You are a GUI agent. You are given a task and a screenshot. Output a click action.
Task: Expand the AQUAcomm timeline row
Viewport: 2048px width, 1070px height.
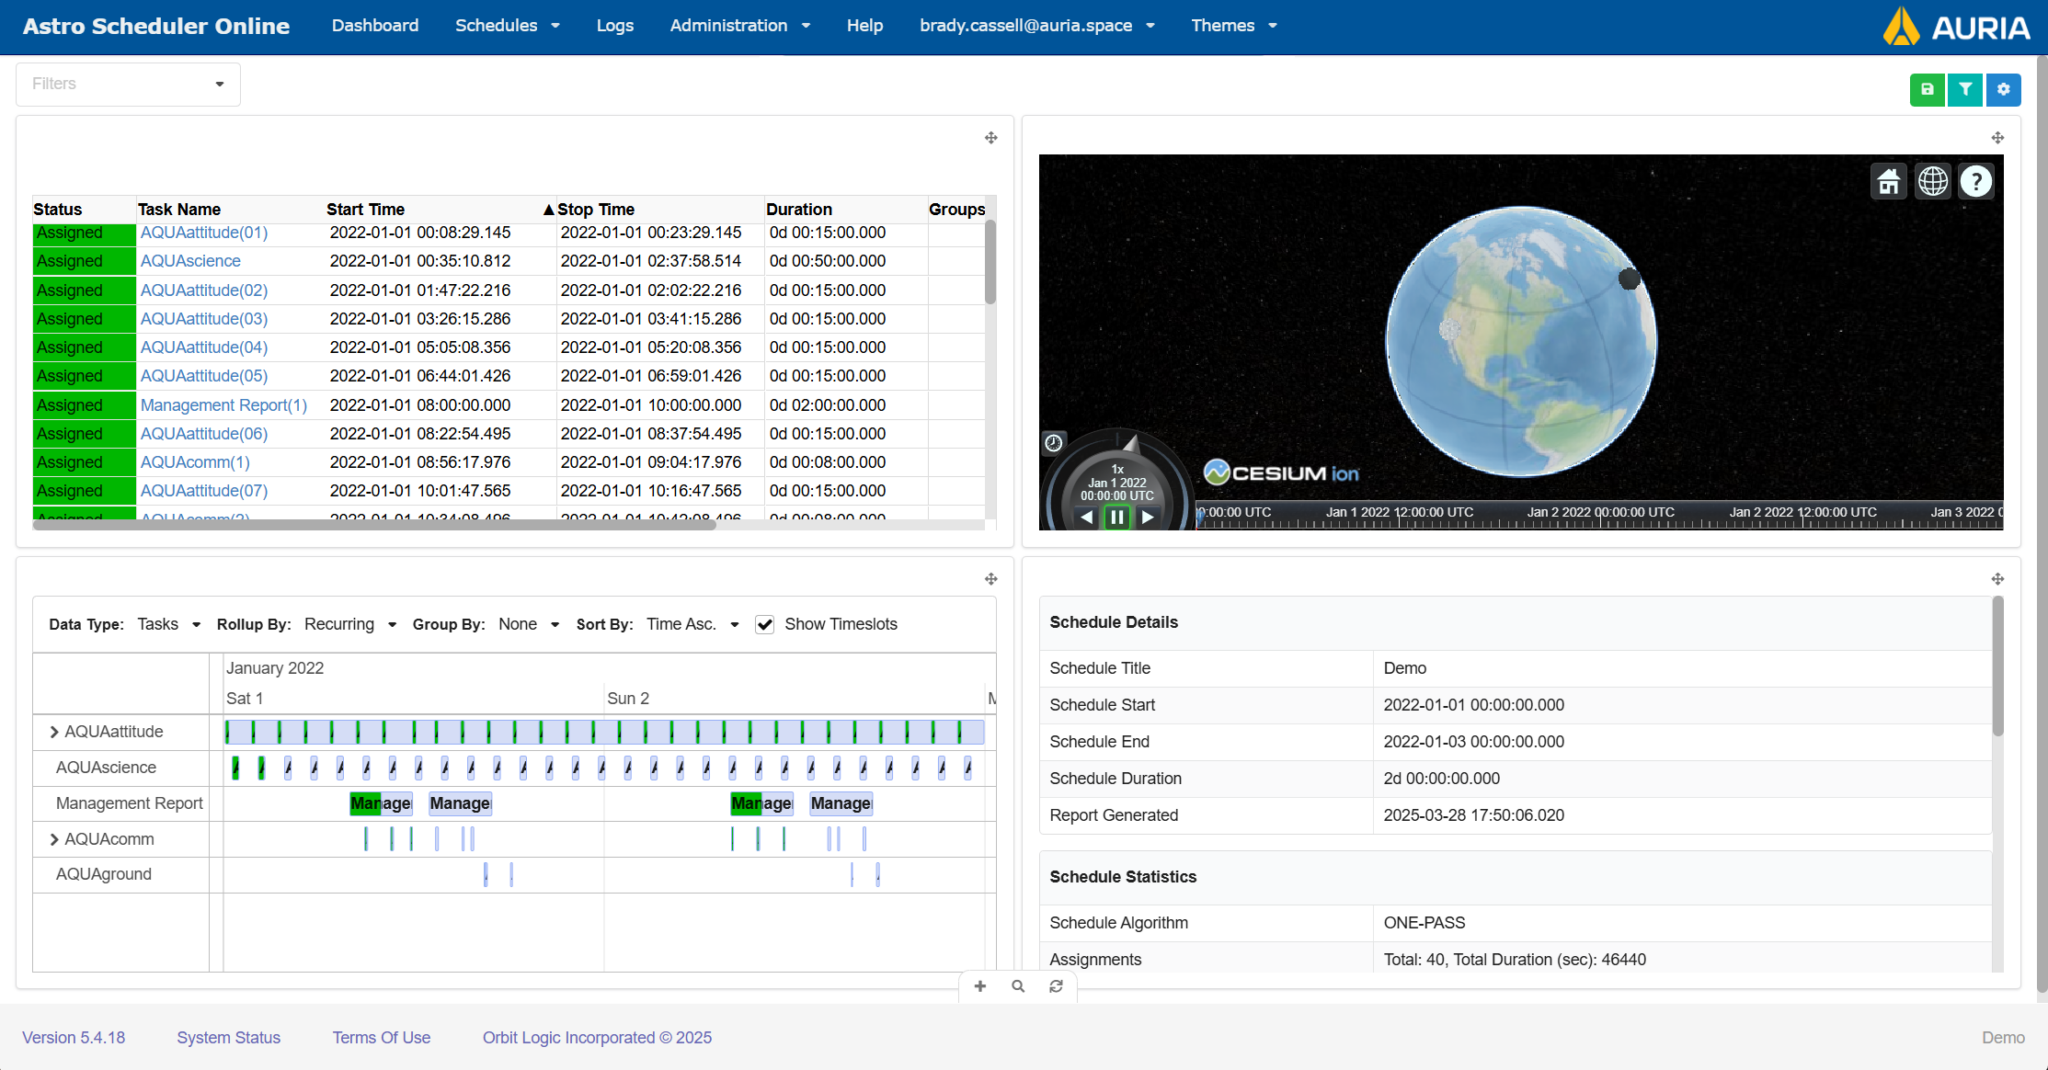click(x=54, y=840)
